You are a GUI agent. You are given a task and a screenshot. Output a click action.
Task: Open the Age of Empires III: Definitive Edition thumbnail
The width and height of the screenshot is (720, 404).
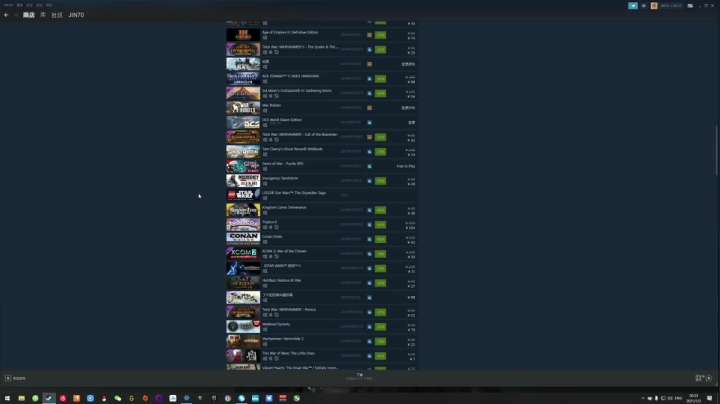click(x=243, y=35)
